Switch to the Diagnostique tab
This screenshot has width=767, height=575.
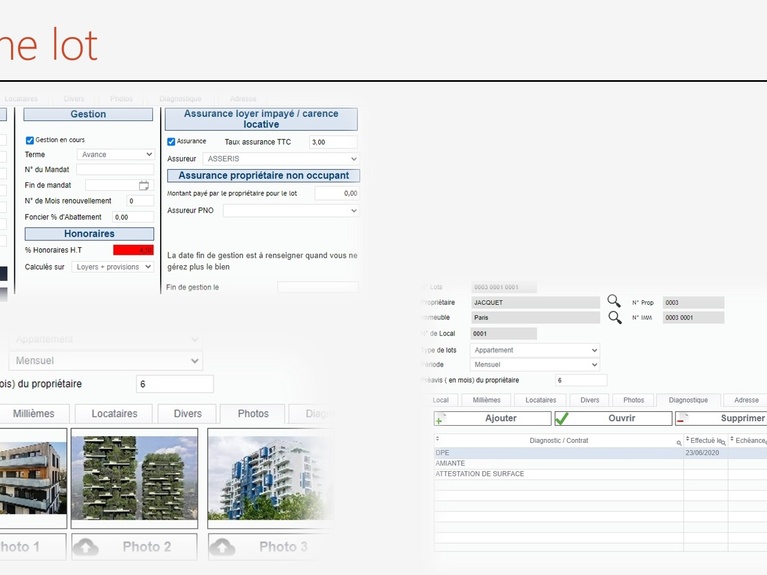(688, 400)
